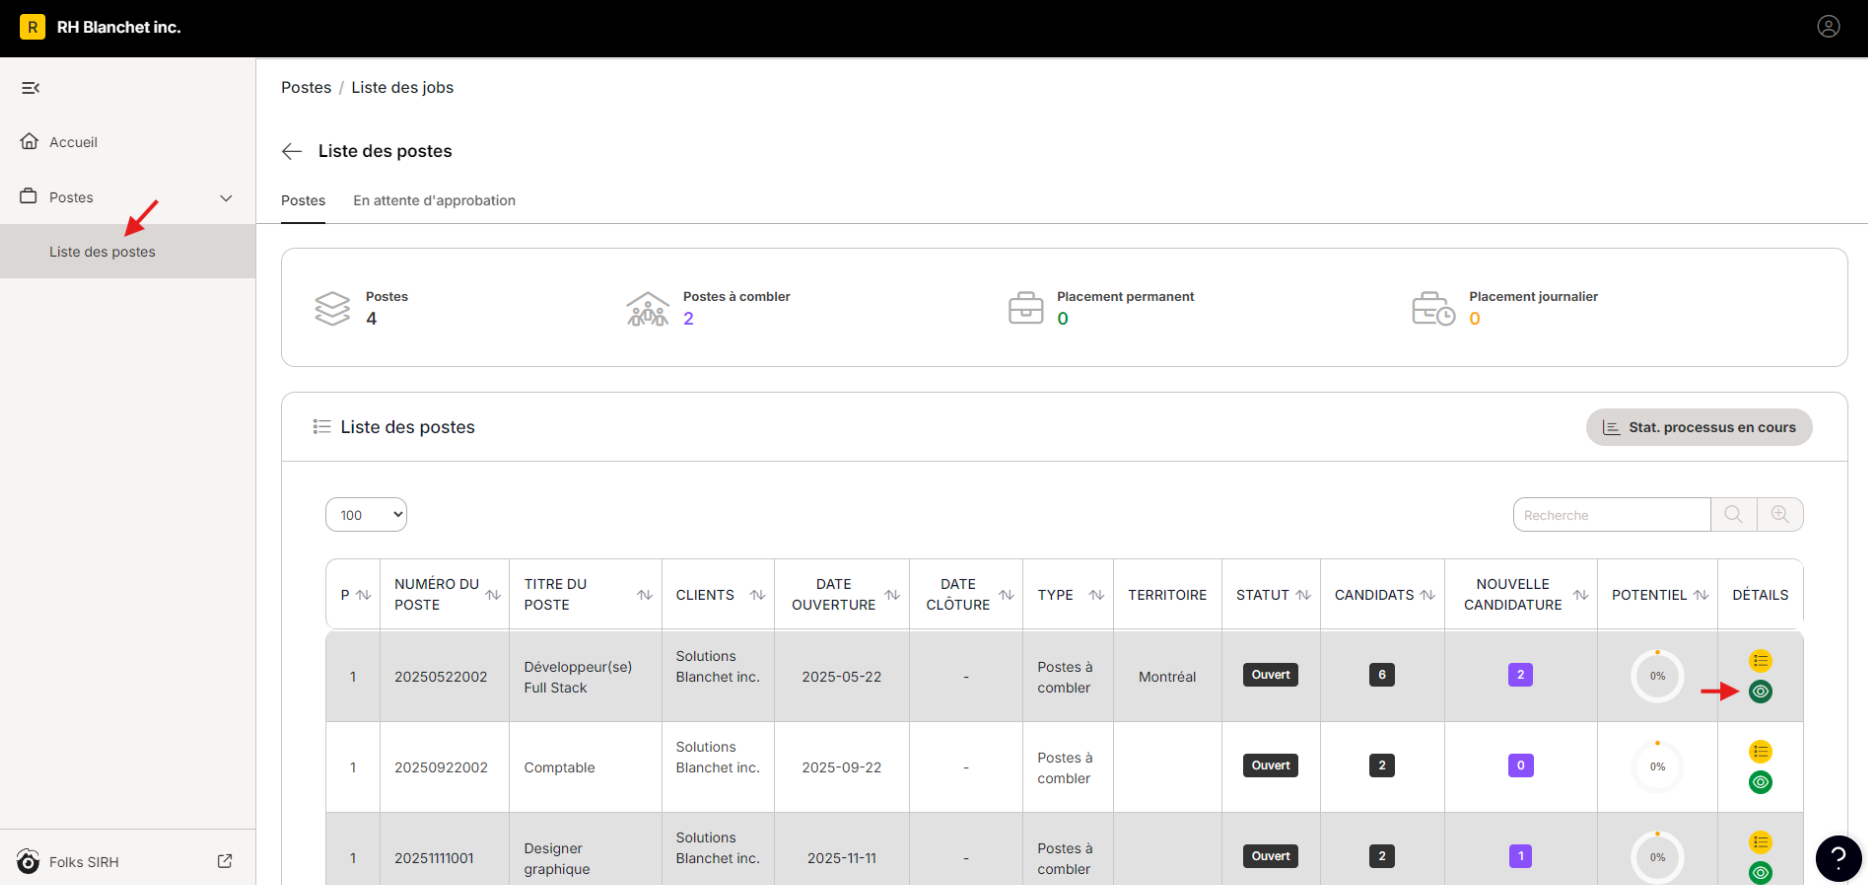
Task: Click potential progress ring for Développeur(se) Full Stack
Action: [1657, 676]
